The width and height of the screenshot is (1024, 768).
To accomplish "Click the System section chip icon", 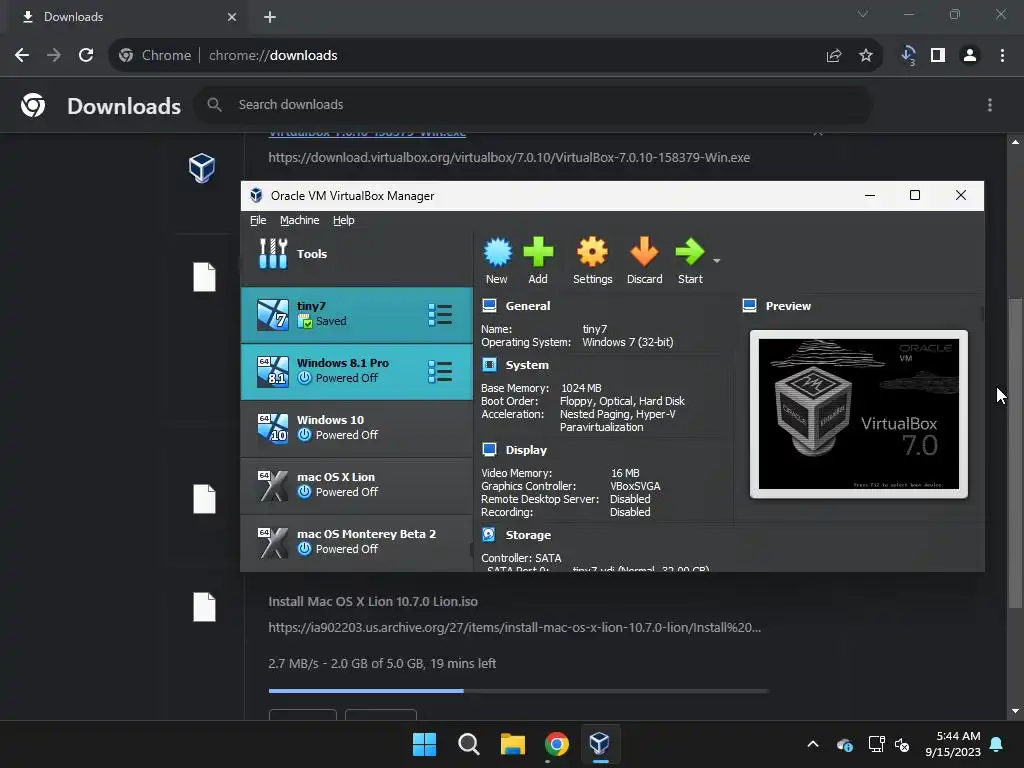I will pyautogui.click(x=489, y=364).
